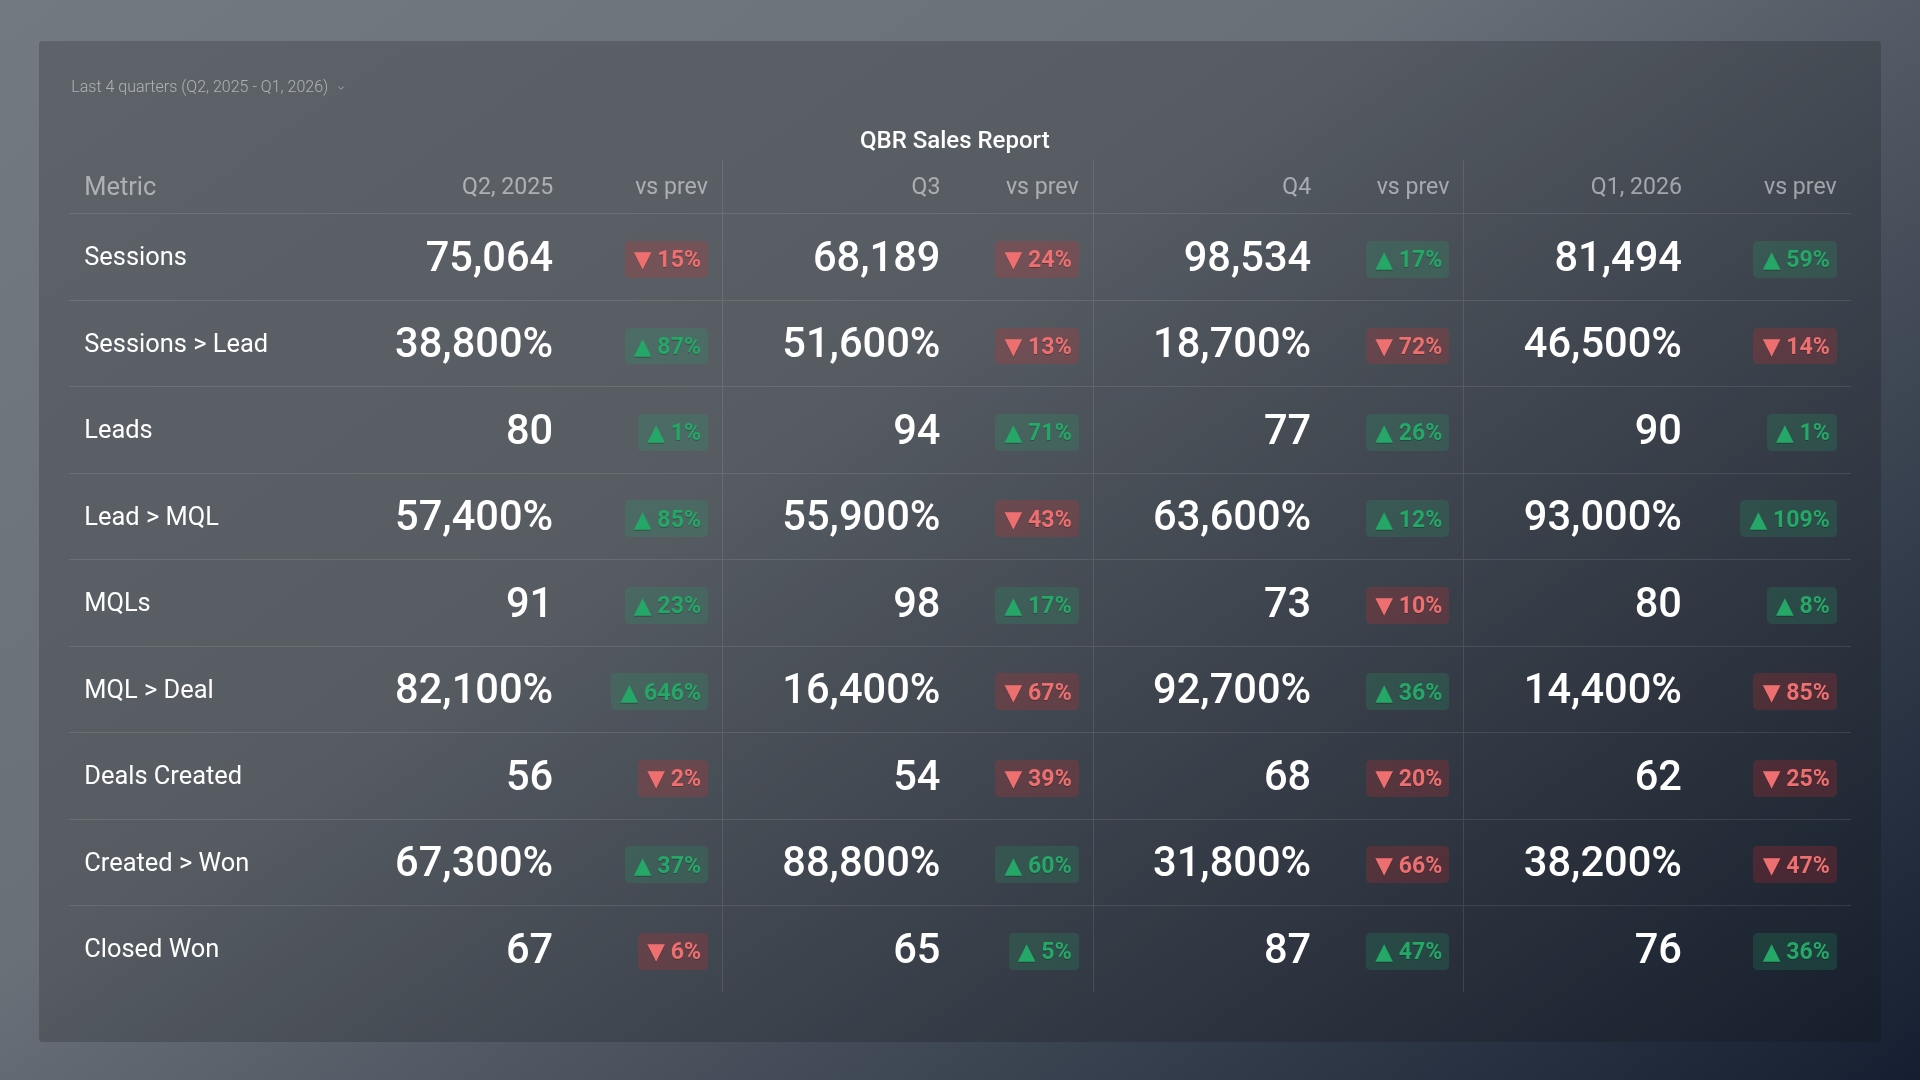The width and height of the screenshot is (1920, 1080).
Task: Click the red 15% decrease badge for Sessions Q2
Action: coord(666,259)
